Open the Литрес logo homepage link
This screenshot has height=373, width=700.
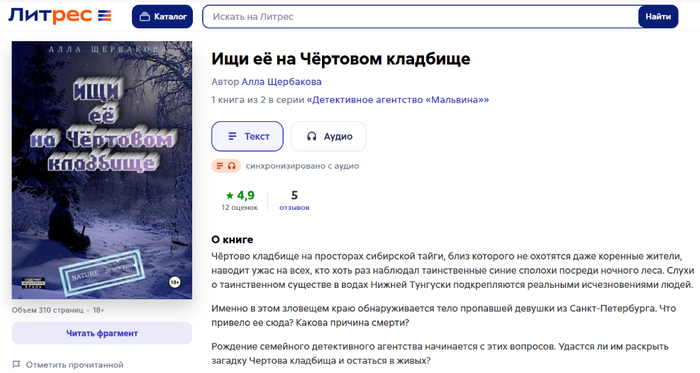[x=60, y=16]
